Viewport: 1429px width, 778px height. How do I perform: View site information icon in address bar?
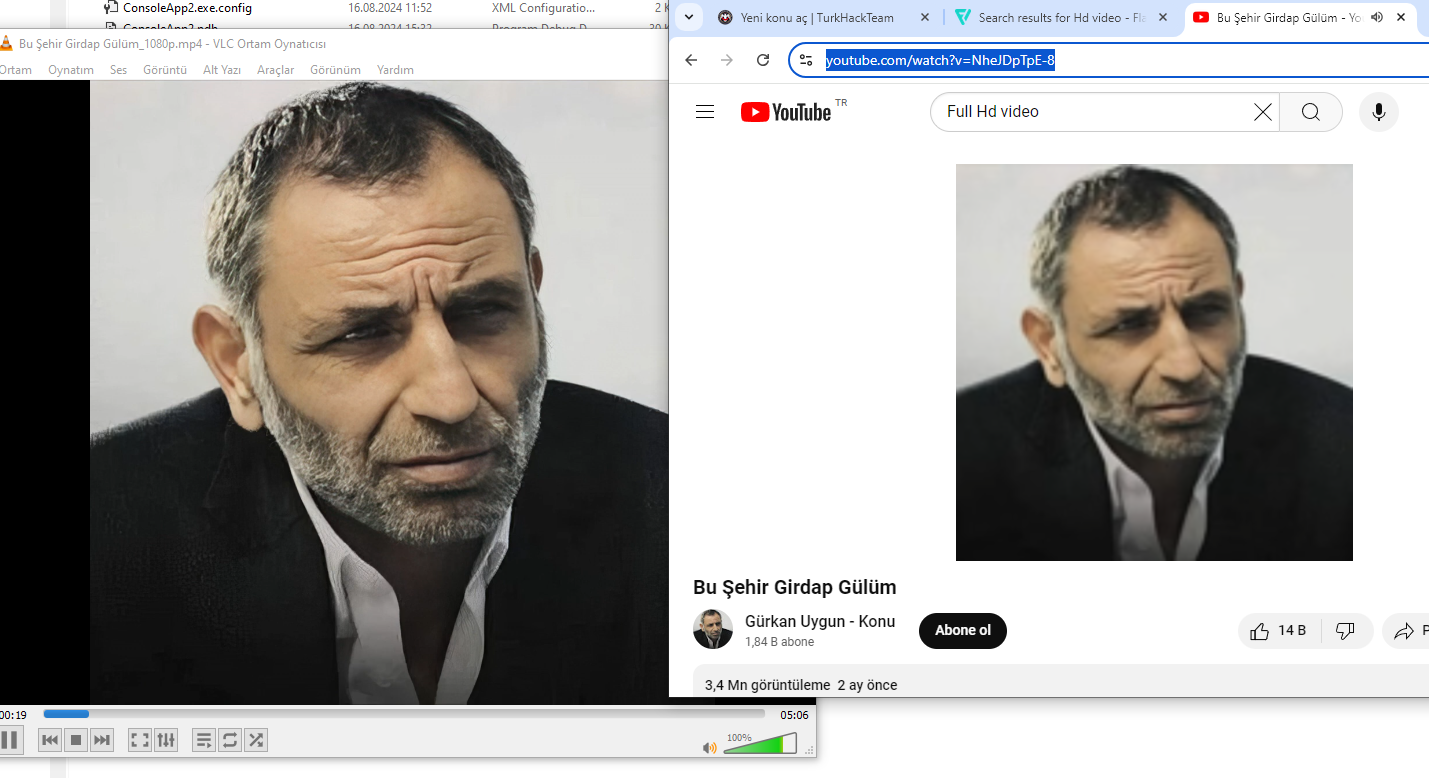806,60
